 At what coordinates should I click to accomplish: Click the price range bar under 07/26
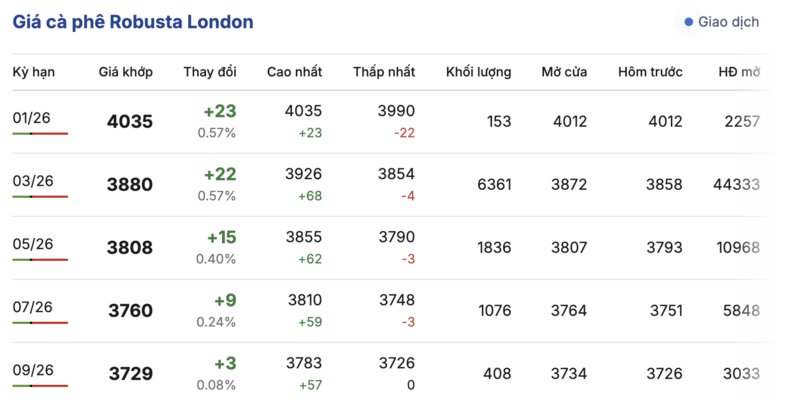point(40,323)
